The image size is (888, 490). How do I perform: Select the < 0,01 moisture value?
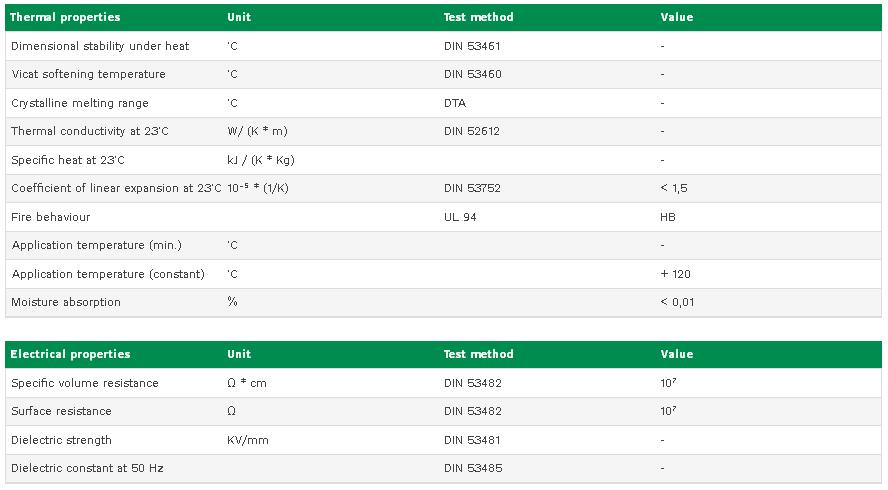(x=677, y=302)
